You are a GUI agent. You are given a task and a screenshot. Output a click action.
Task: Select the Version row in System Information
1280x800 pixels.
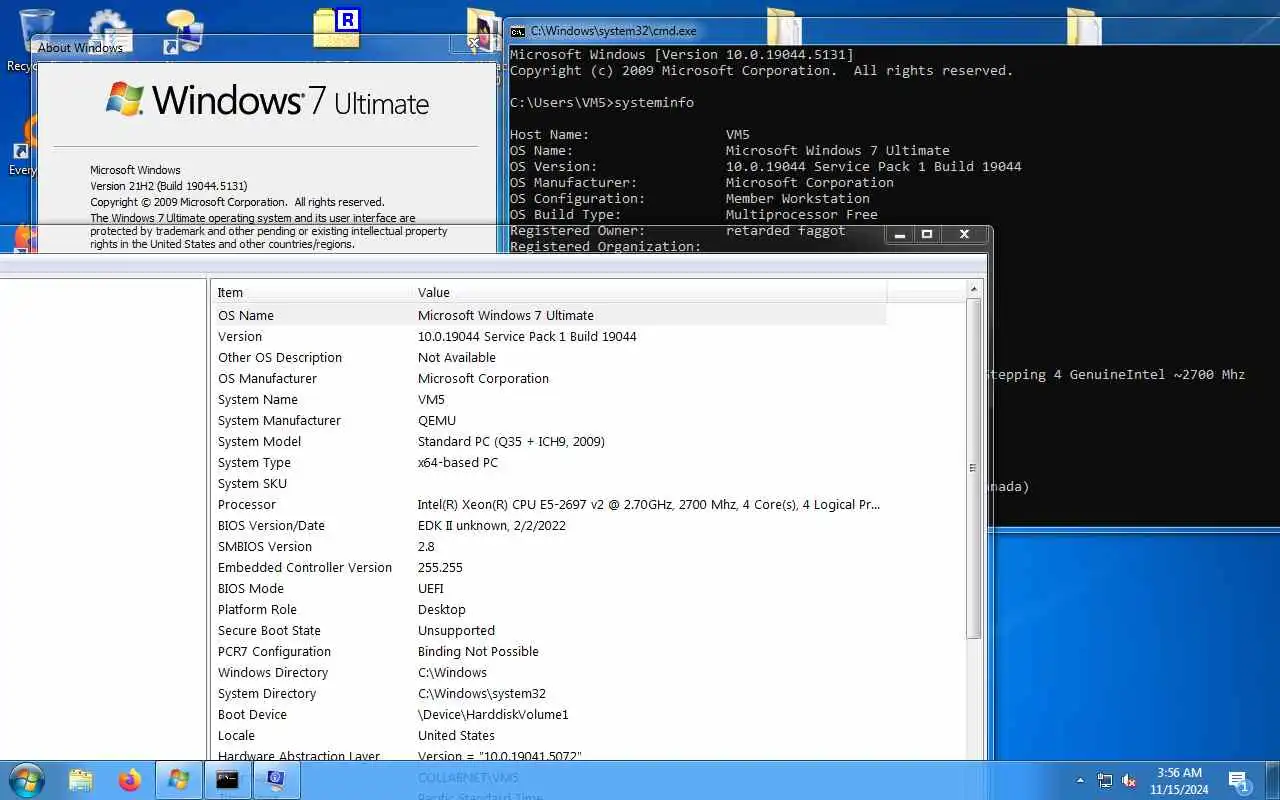pyautogui.click(x=549, y=336)
